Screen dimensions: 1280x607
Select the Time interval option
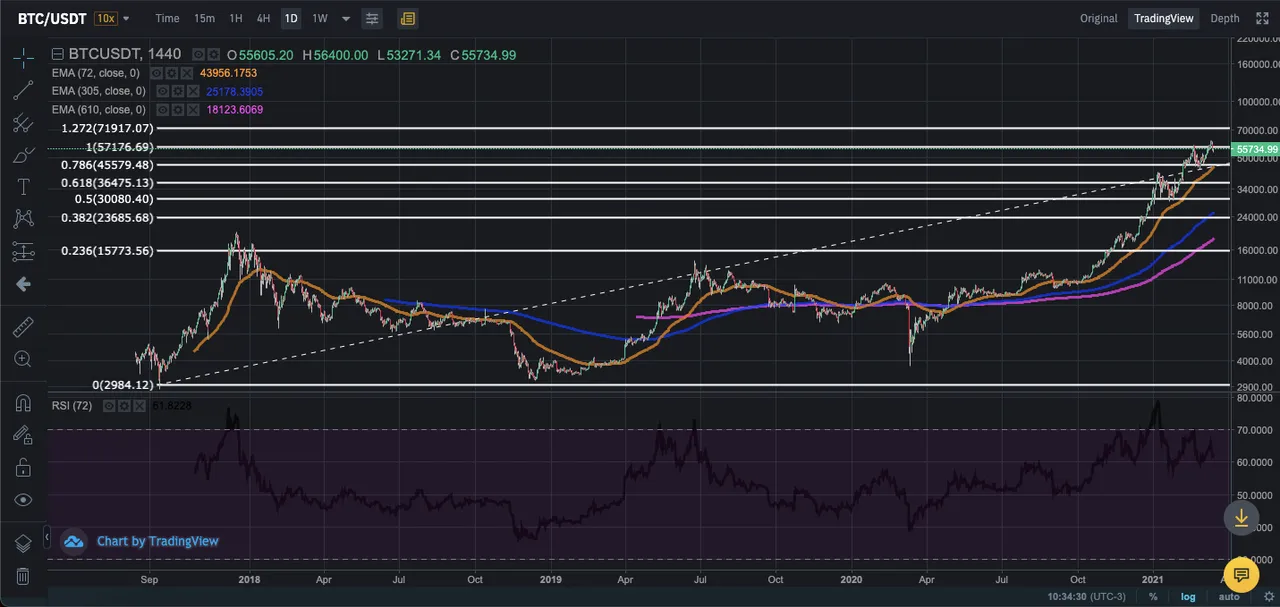coord(168,18)
